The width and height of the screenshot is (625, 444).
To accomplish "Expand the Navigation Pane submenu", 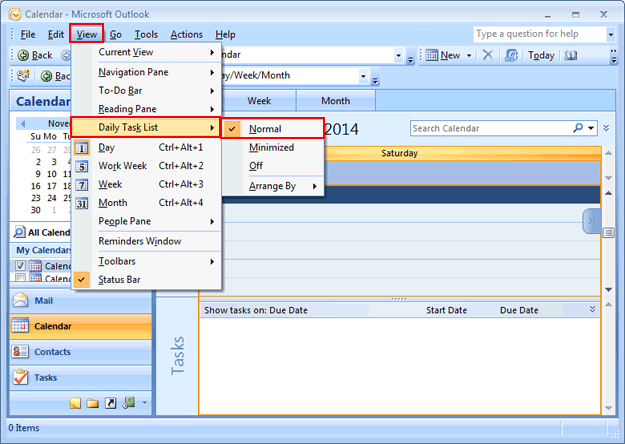I will (x=146, y=72).
